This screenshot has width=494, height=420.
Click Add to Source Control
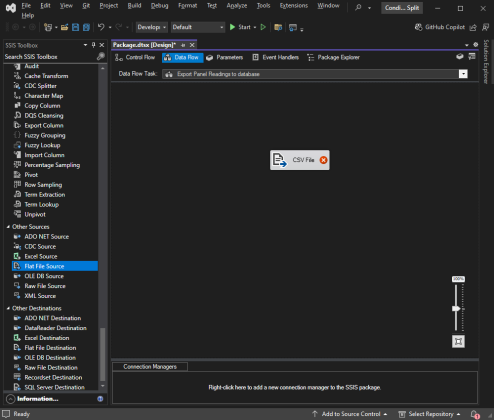350,414
